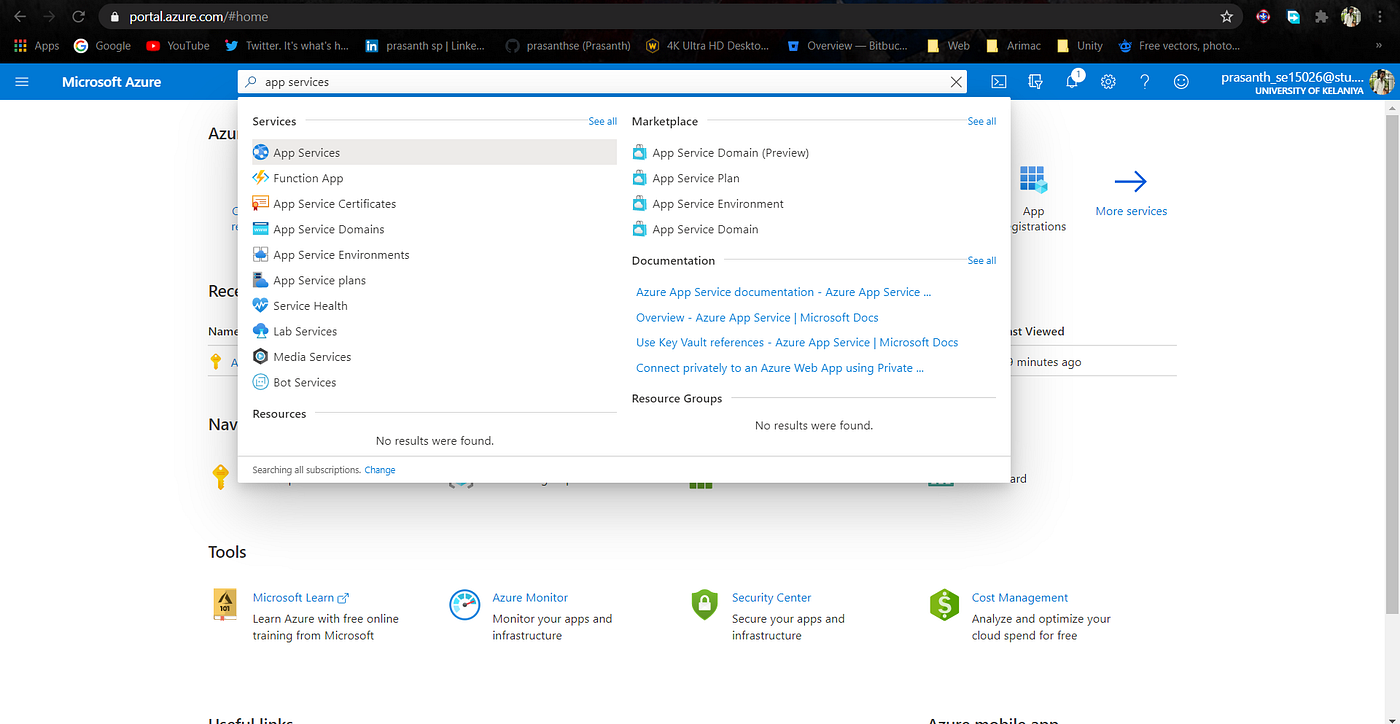Screen dimensions: 1400x724
Task: Click See all next to Marketplace
Action: [x=981, y=121]
